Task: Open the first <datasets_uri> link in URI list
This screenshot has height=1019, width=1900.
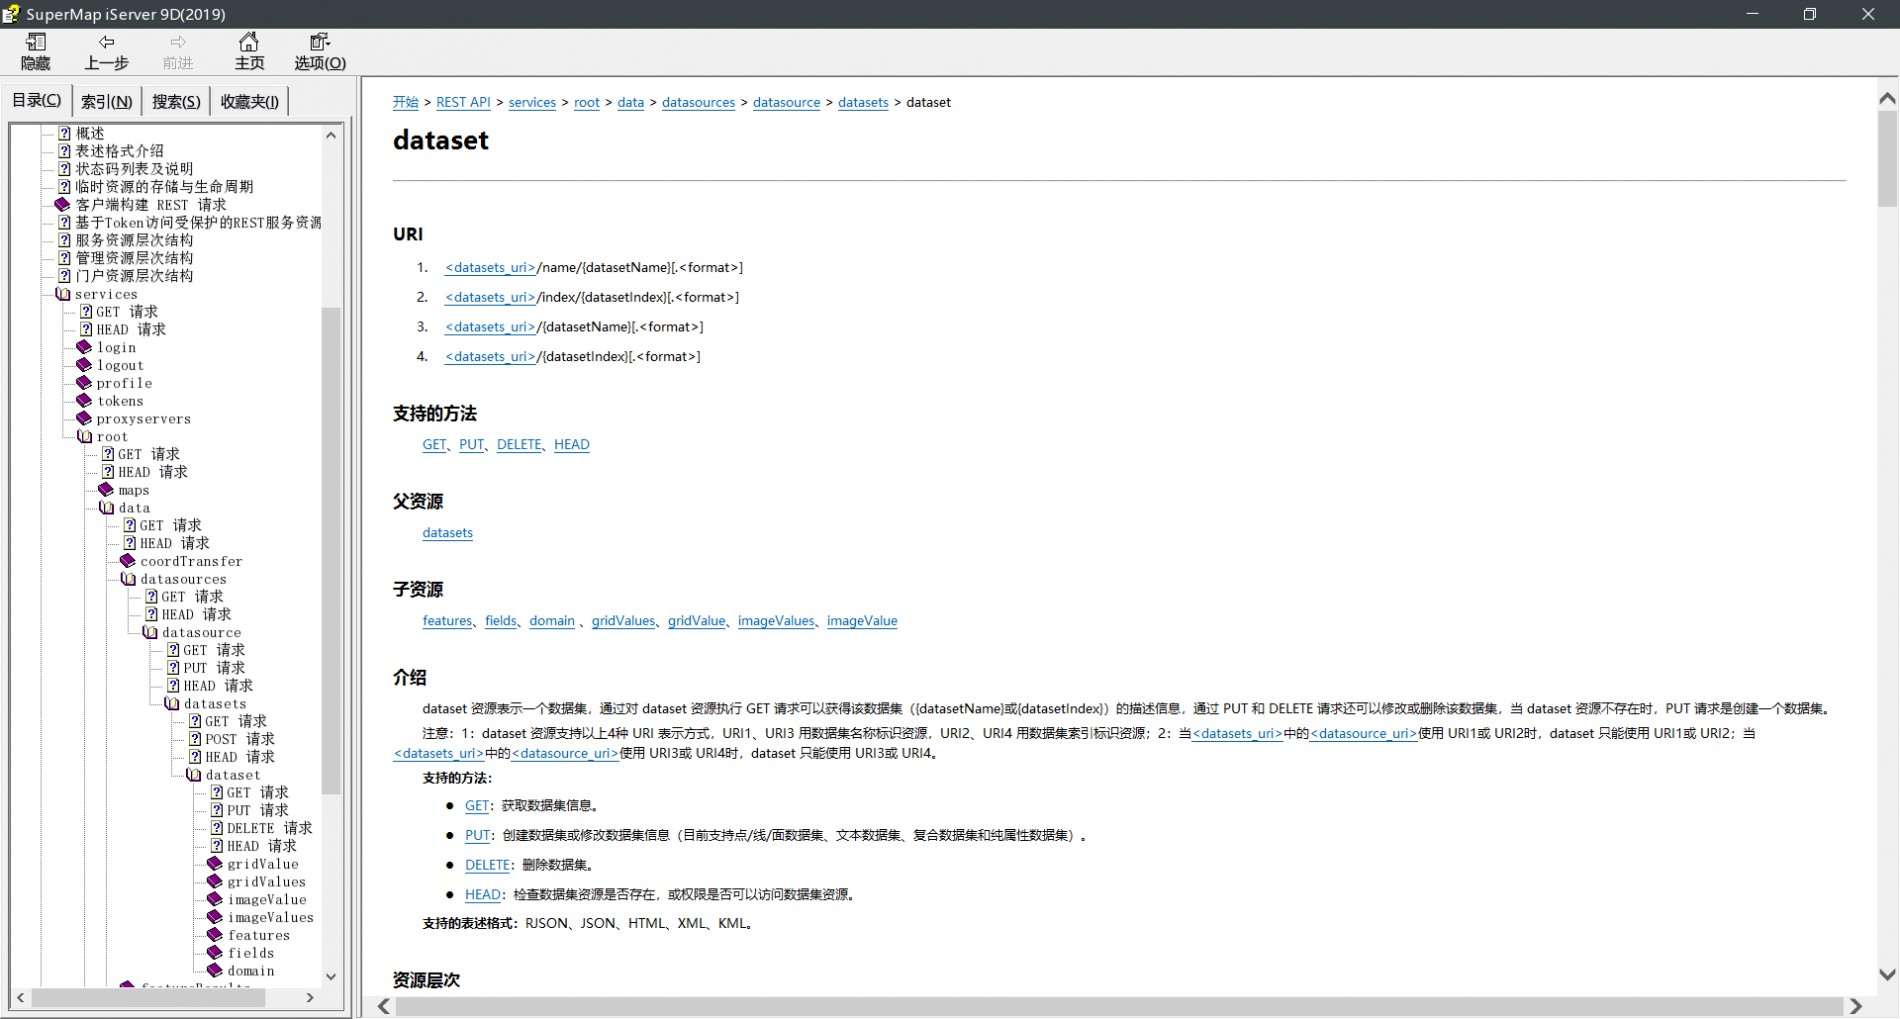Action: [x=490, y=267]
